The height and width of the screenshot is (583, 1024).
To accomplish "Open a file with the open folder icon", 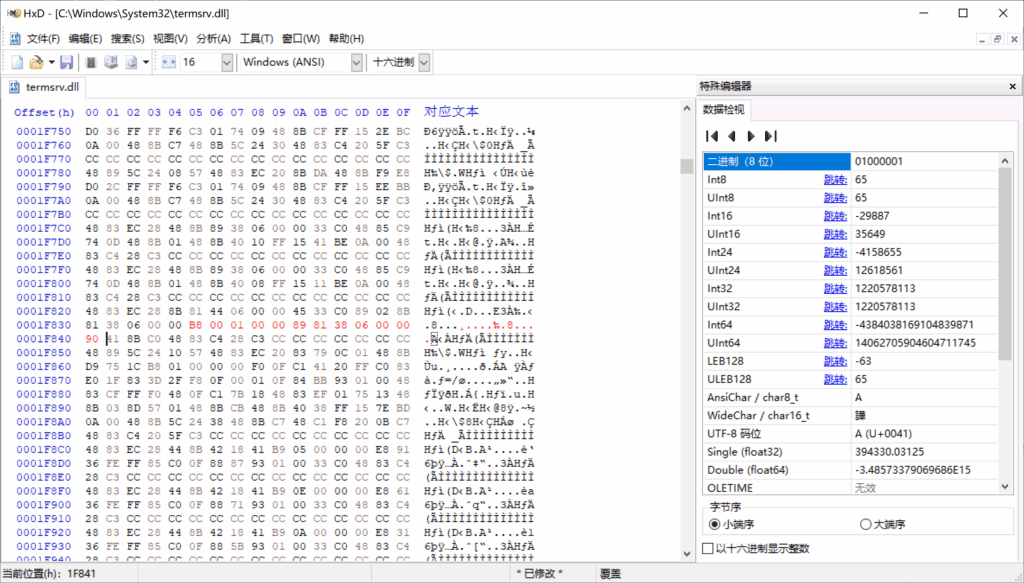I will pyautogui.click(x=36, y=61).
